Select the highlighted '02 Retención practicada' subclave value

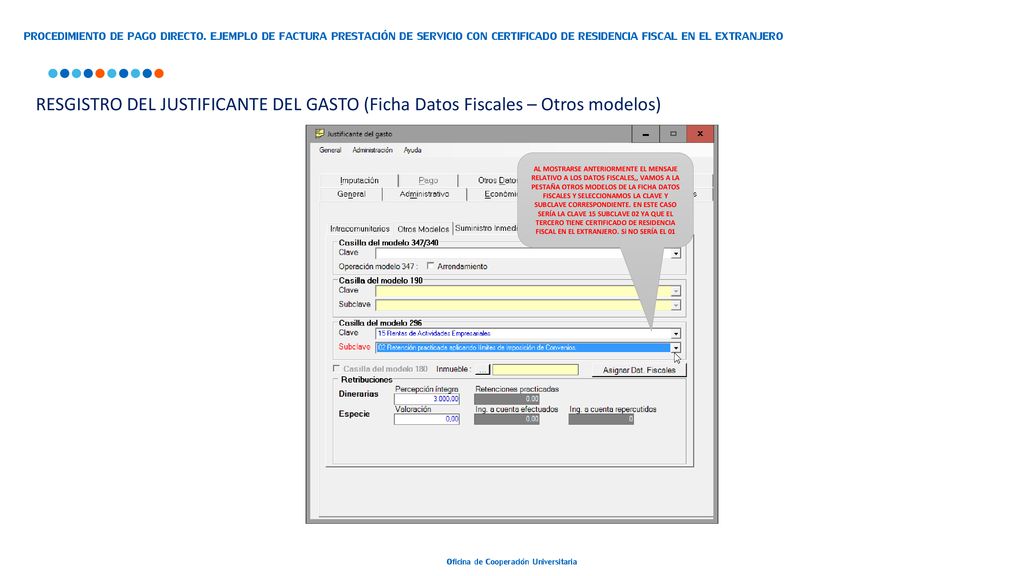523,347
